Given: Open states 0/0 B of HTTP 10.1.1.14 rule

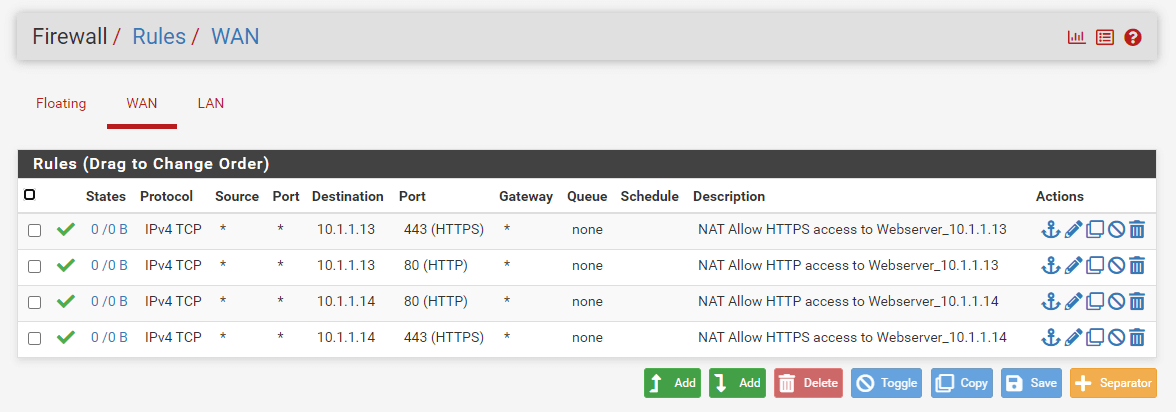Looking at the screenshot, I should pos(110,301).
